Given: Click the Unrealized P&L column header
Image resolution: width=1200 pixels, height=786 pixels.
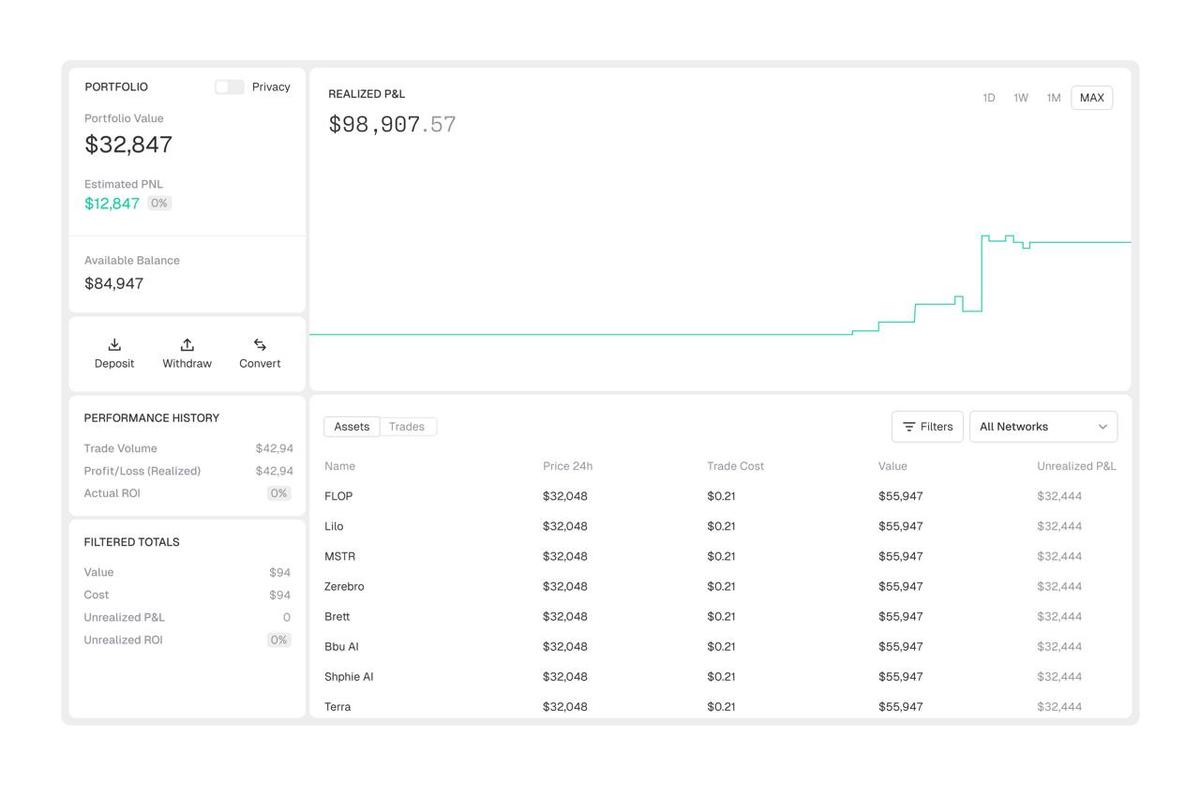Looking at the screenshot, I should click(1076, 466).
